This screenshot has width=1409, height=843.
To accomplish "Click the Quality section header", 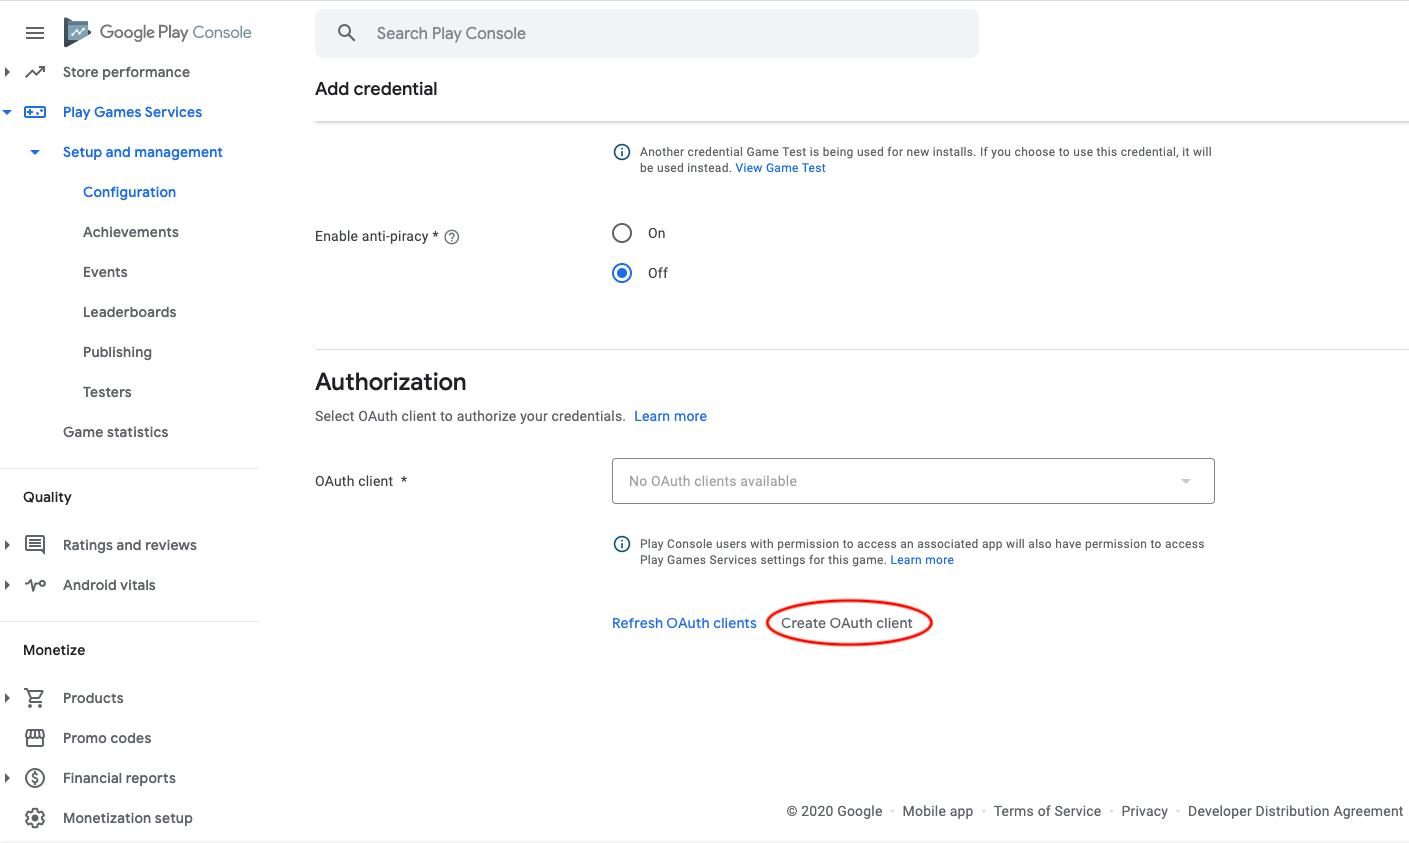I will [x=47, y=497].
